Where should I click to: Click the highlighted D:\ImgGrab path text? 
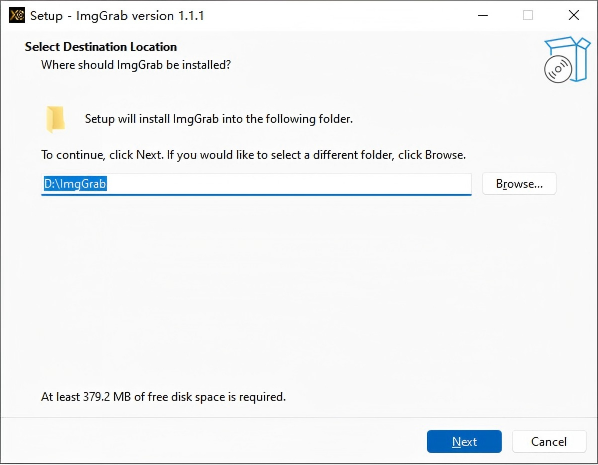(x=75, y=184)
